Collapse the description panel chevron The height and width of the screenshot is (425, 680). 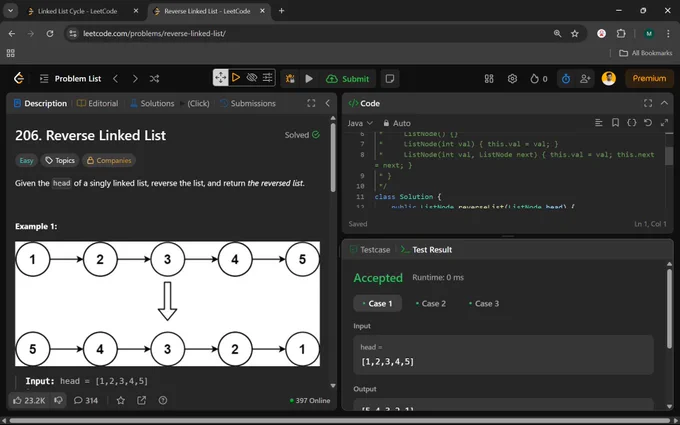point(327,103)
